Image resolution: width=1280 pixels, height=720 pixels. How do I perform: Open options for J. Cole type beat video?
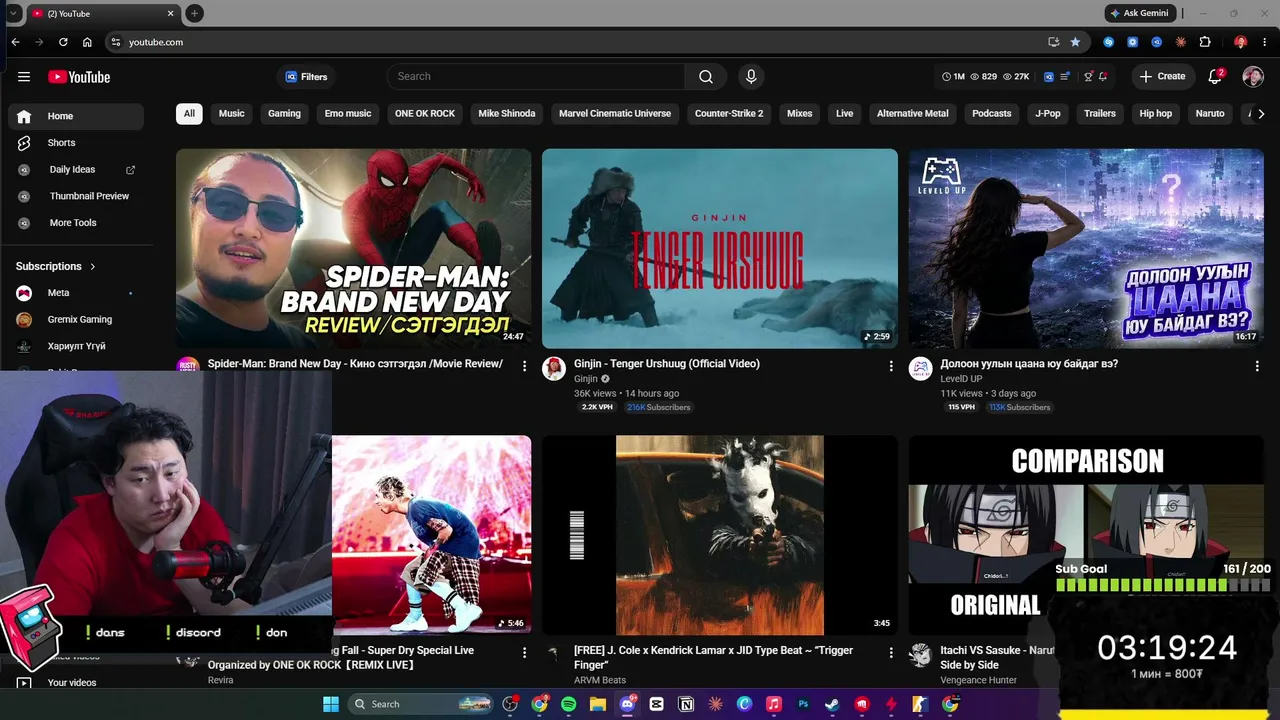tap(891, 653)
